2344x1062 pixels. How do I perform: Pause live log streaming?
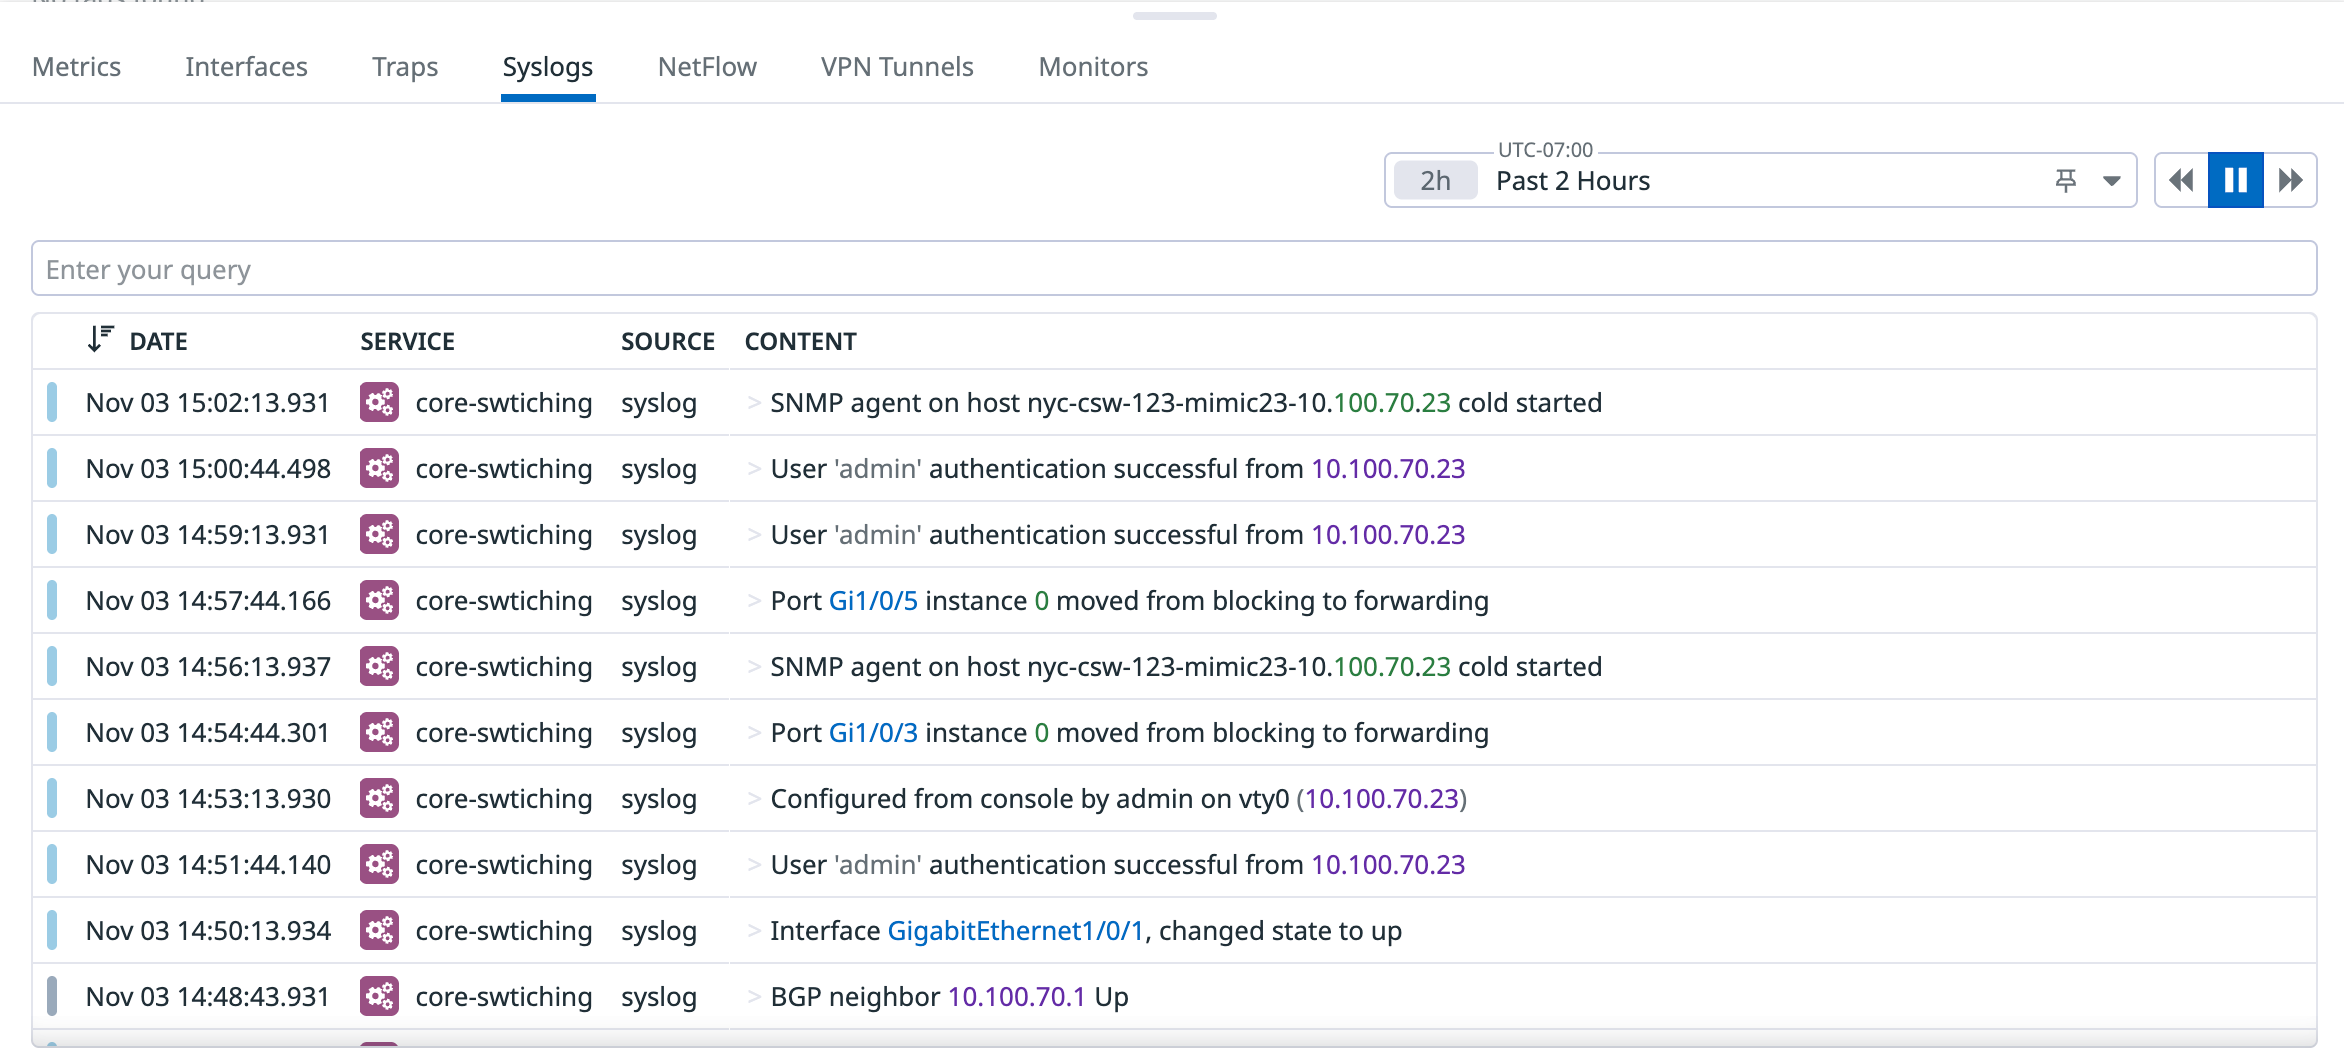(2236, 181)
